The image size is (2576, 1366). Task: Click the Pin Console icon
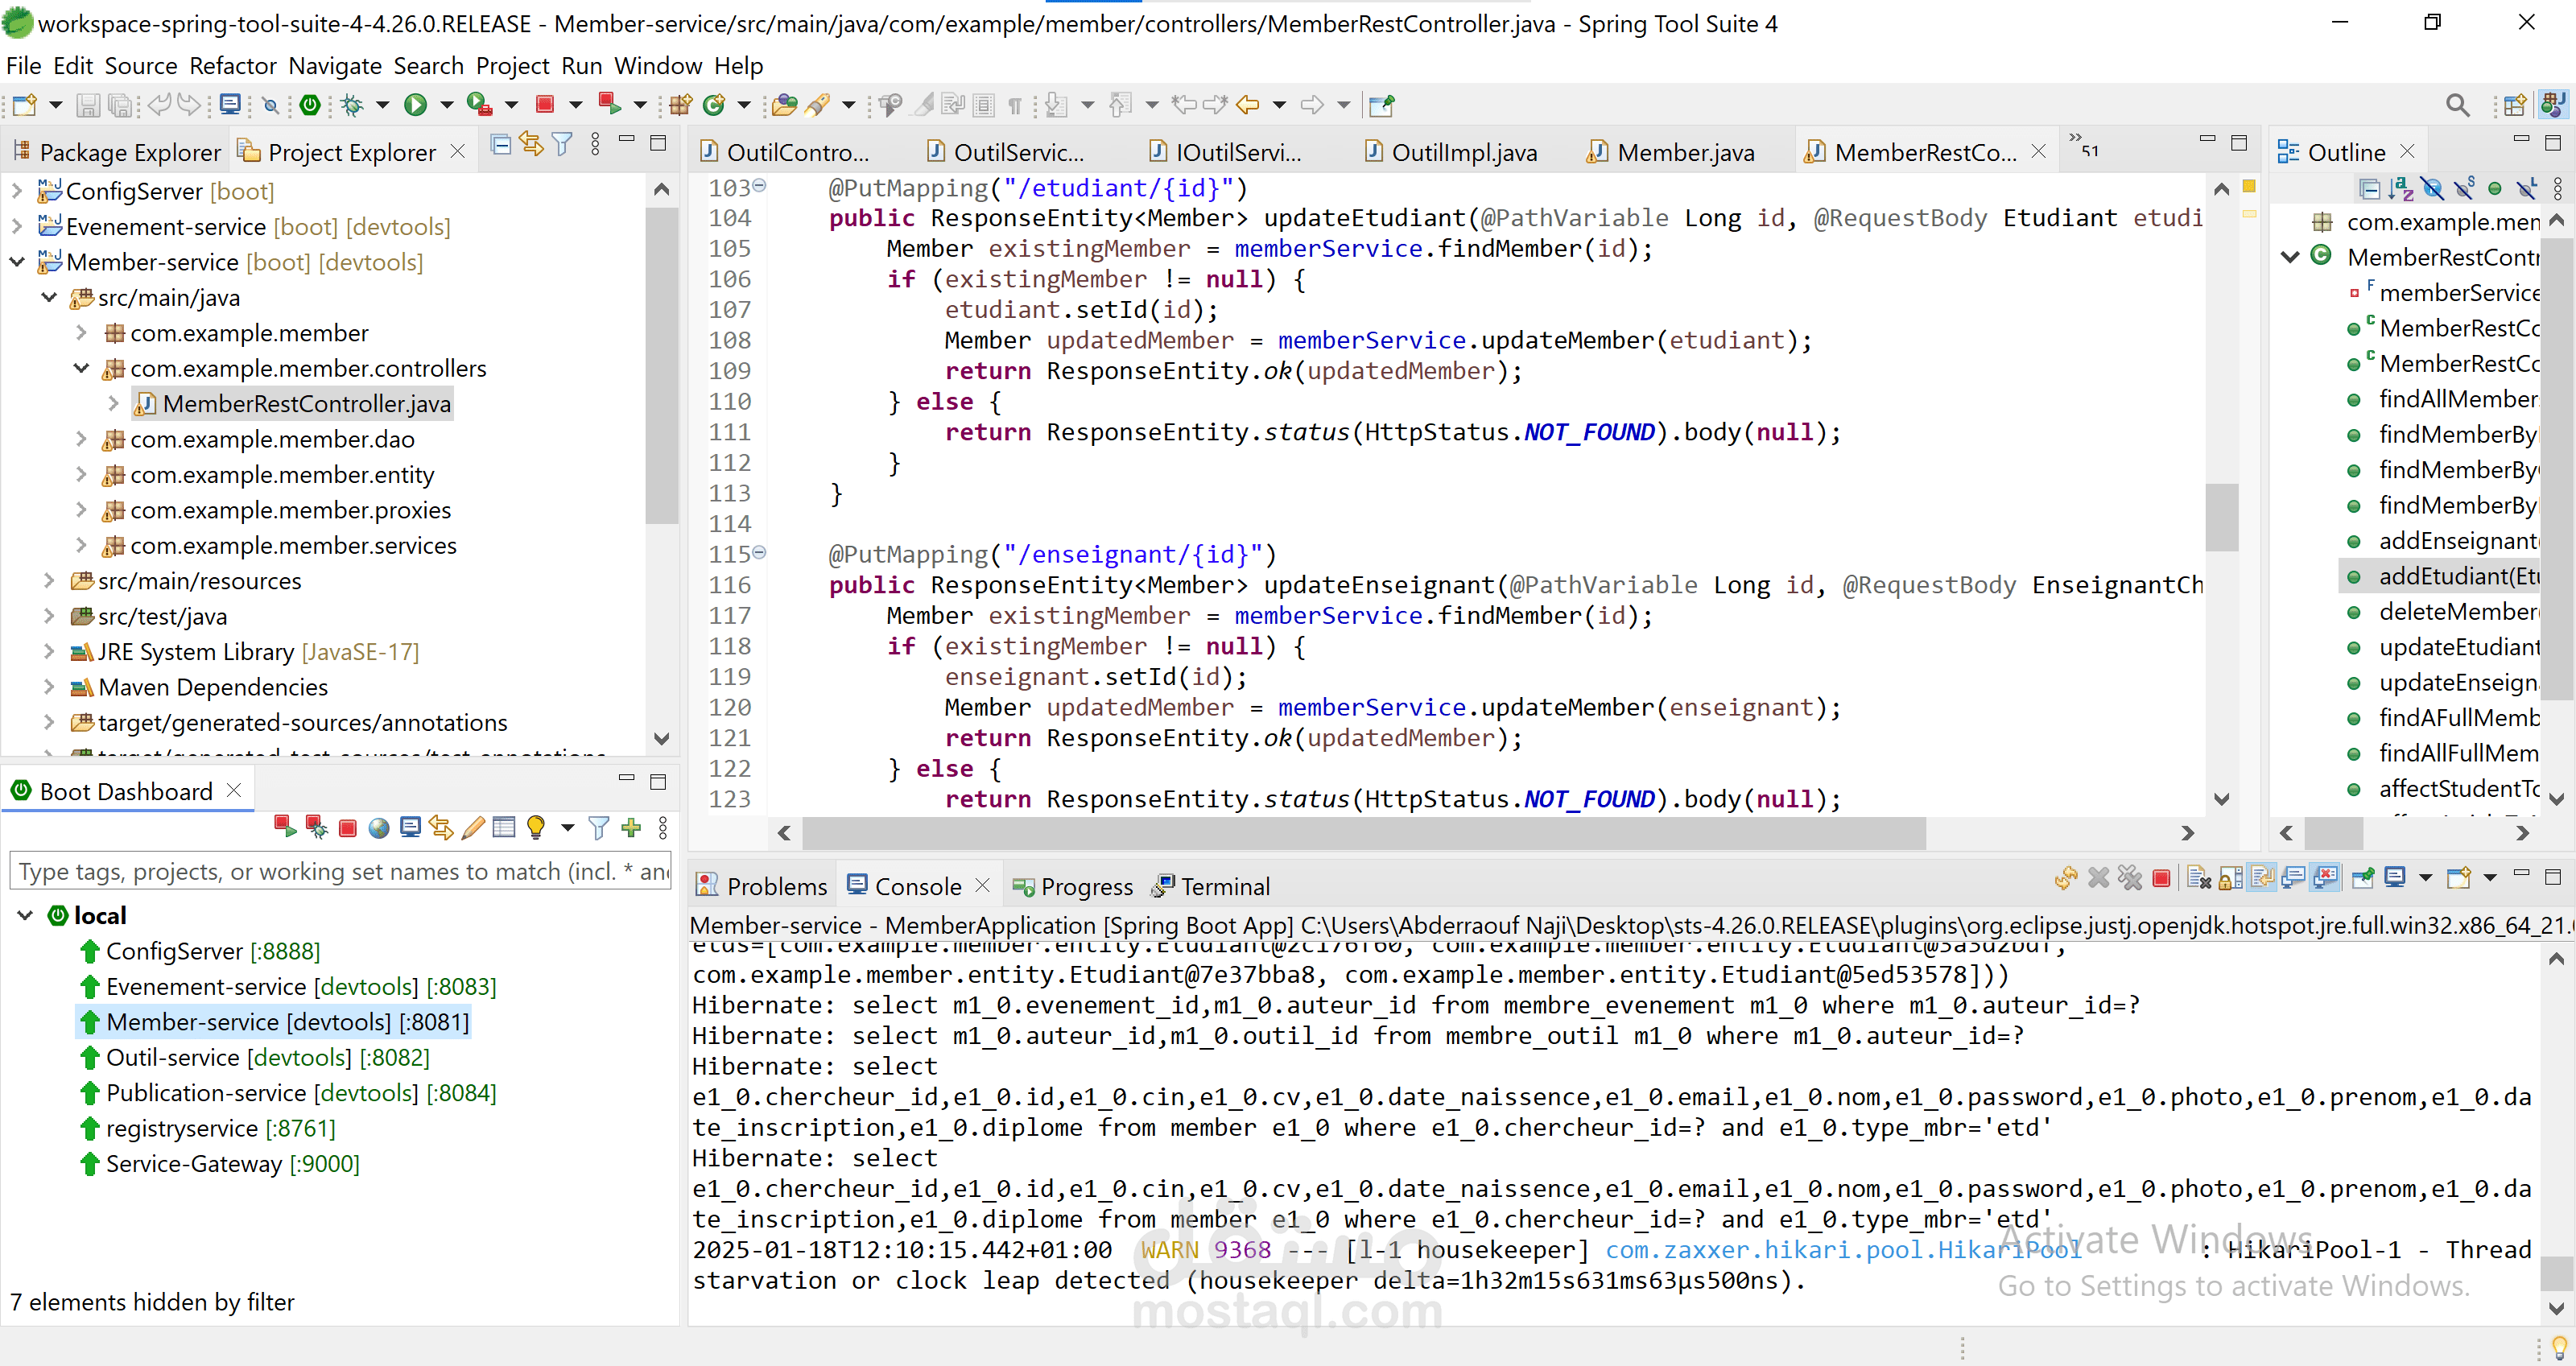(2363, 878)
